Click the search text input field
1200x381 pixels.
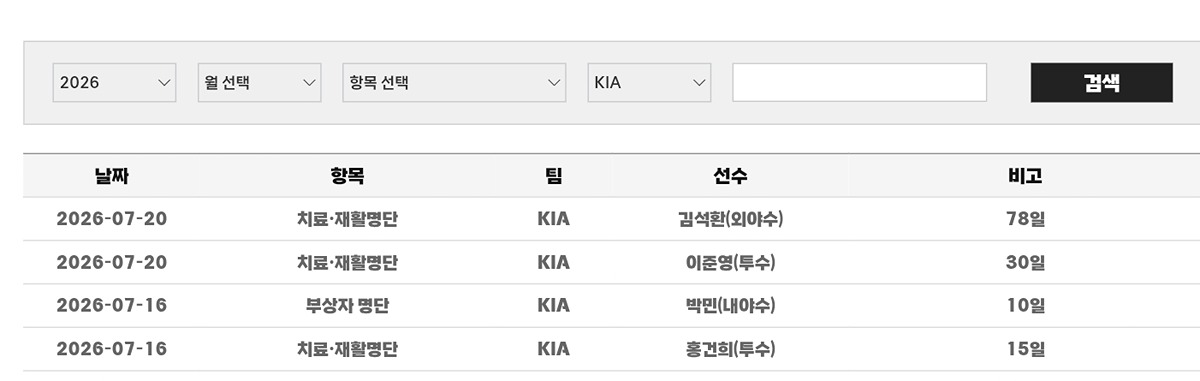pos(859,83)
